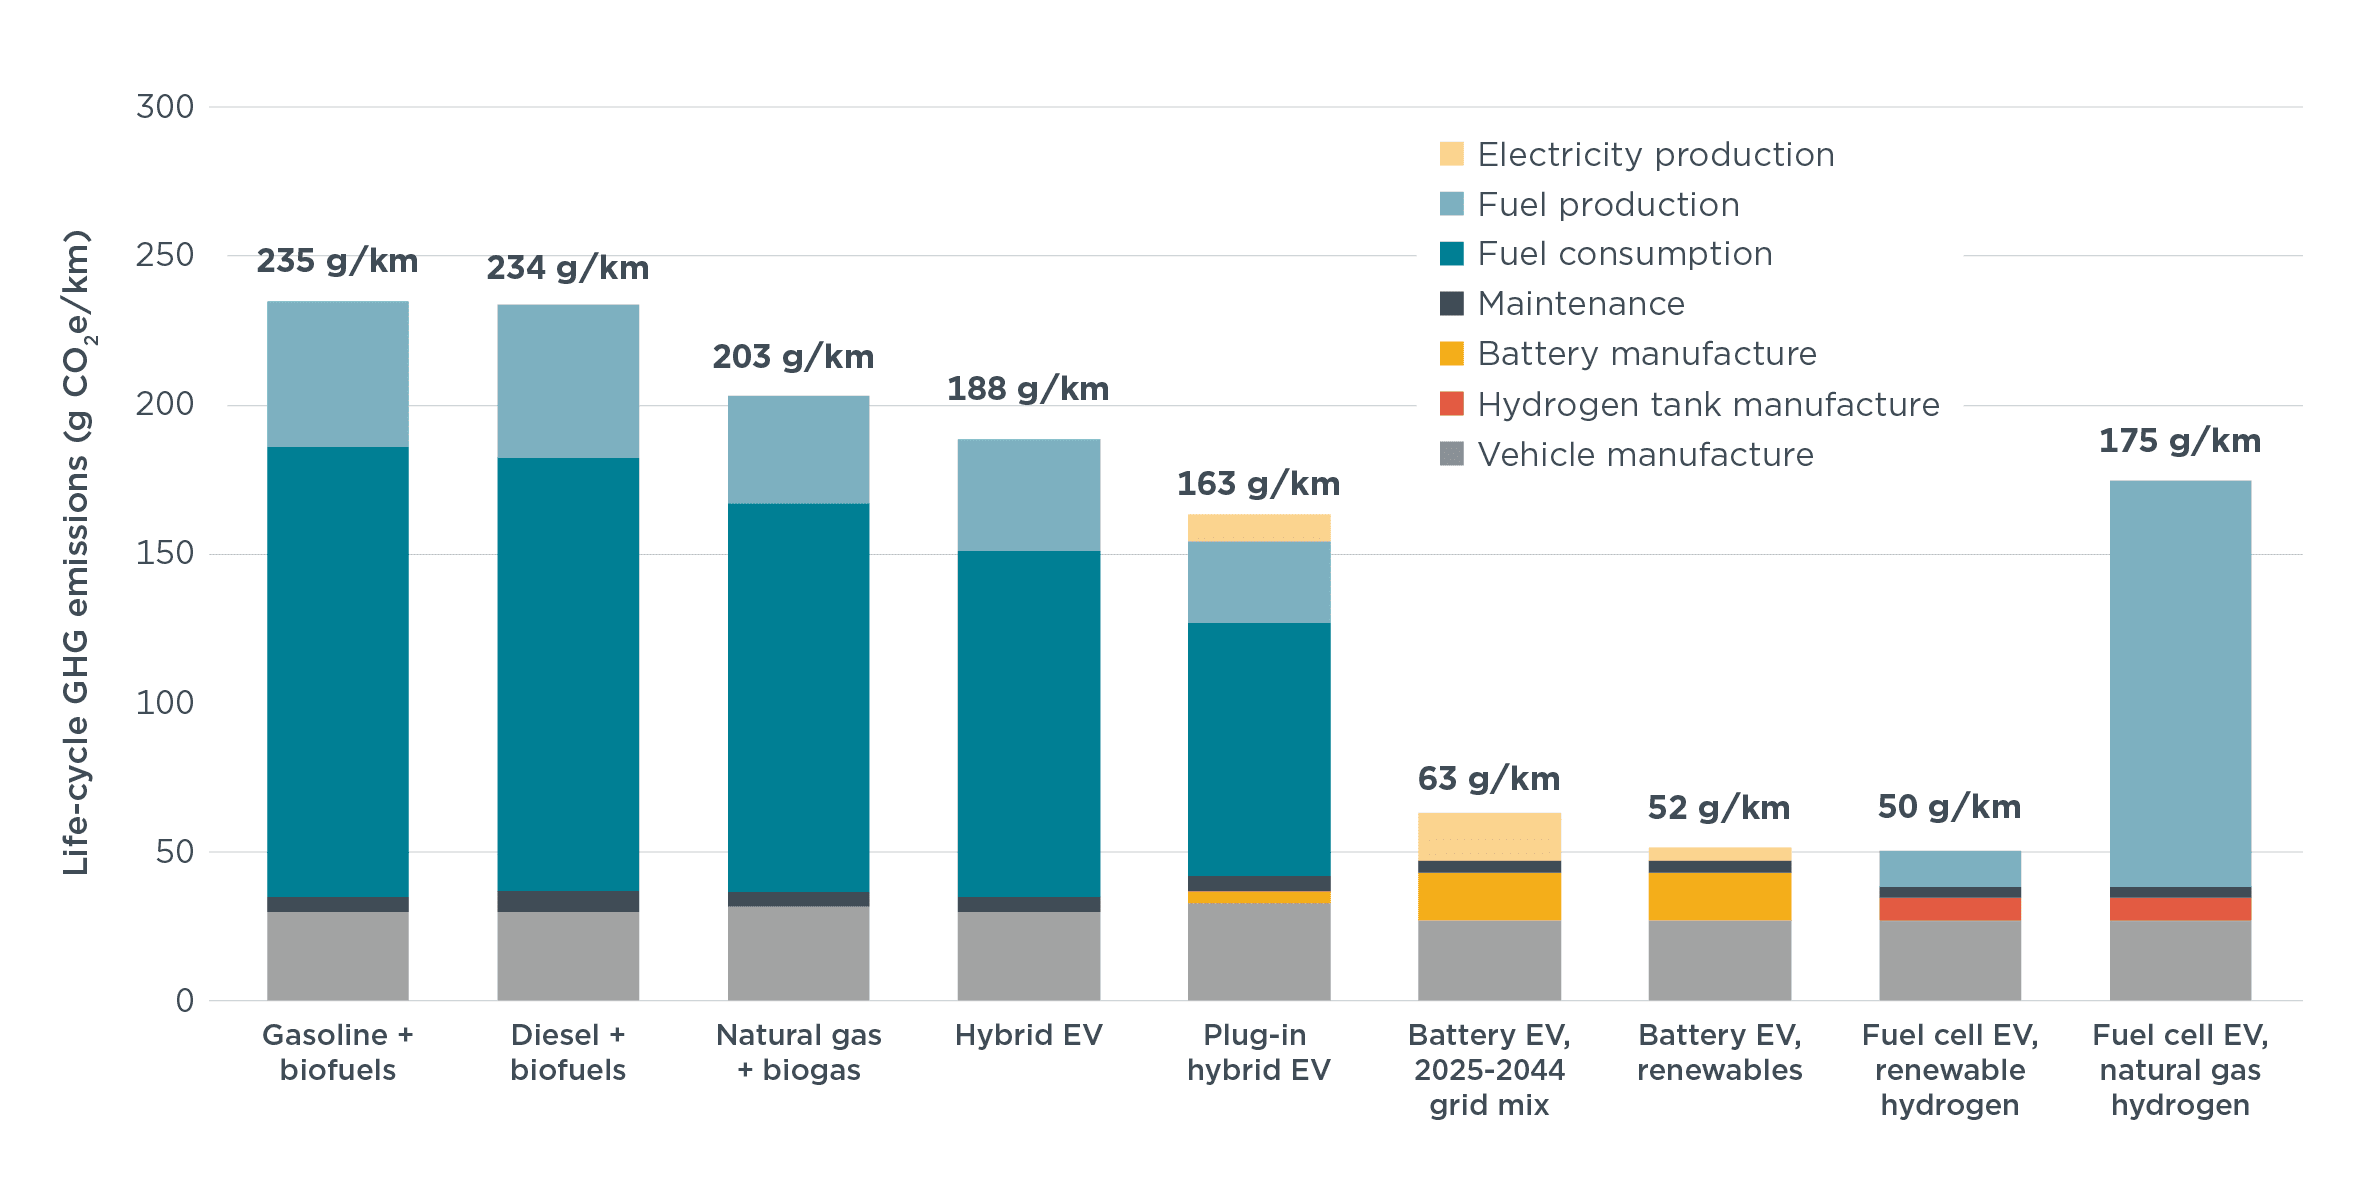Image resolution: width=2363 pixels, height=1182 pixels.
Task: Click the natural gas hydrogen fuel production segment
Action: pyautogui.click(x=2179, y=682)
